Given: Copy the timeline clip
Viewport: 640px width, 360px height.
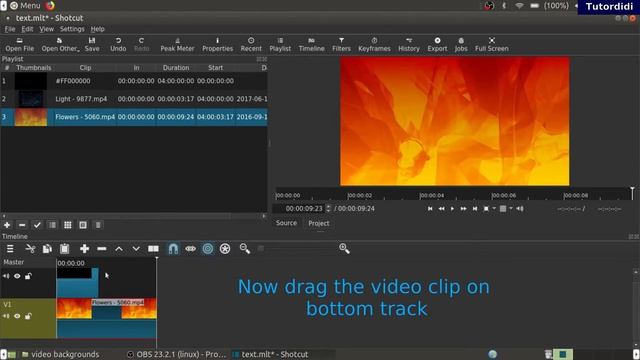Looking at the screenshot, I should [47, 249].
